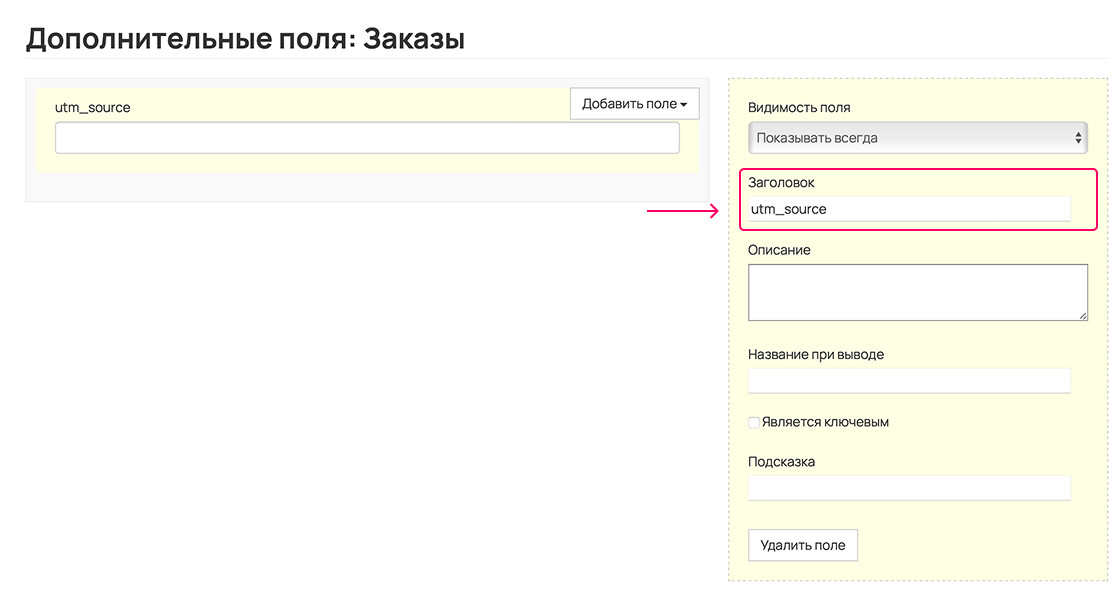Click the "Подсказка" label text
The height and width of the screenshot is (594, 1120).
tap(781, 462)
